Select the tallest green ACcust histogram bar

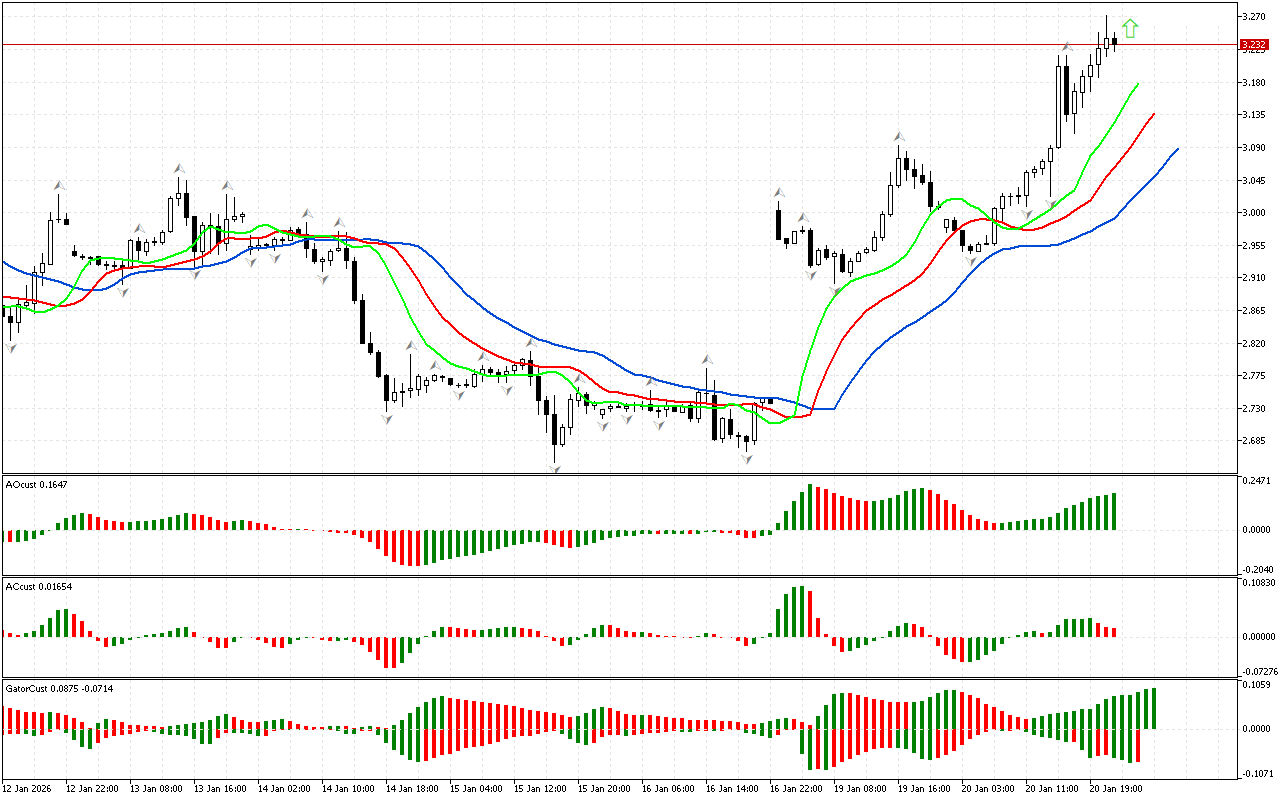click(x=800, y=610)
